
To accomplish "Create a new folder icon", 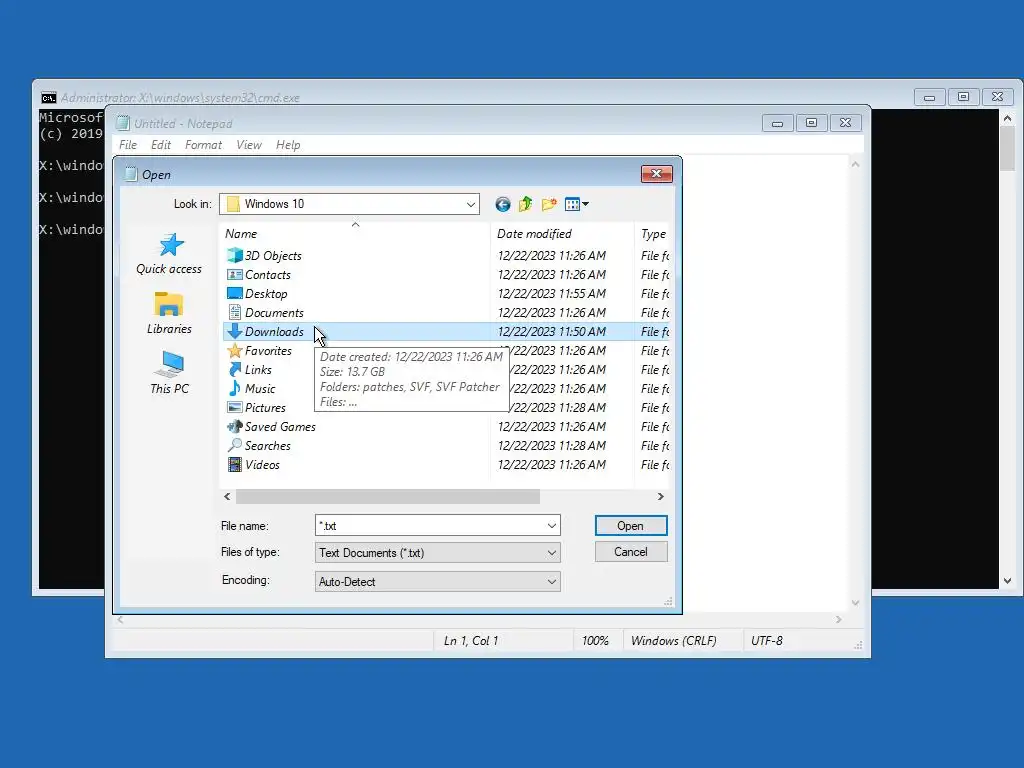I will [549, 204].
